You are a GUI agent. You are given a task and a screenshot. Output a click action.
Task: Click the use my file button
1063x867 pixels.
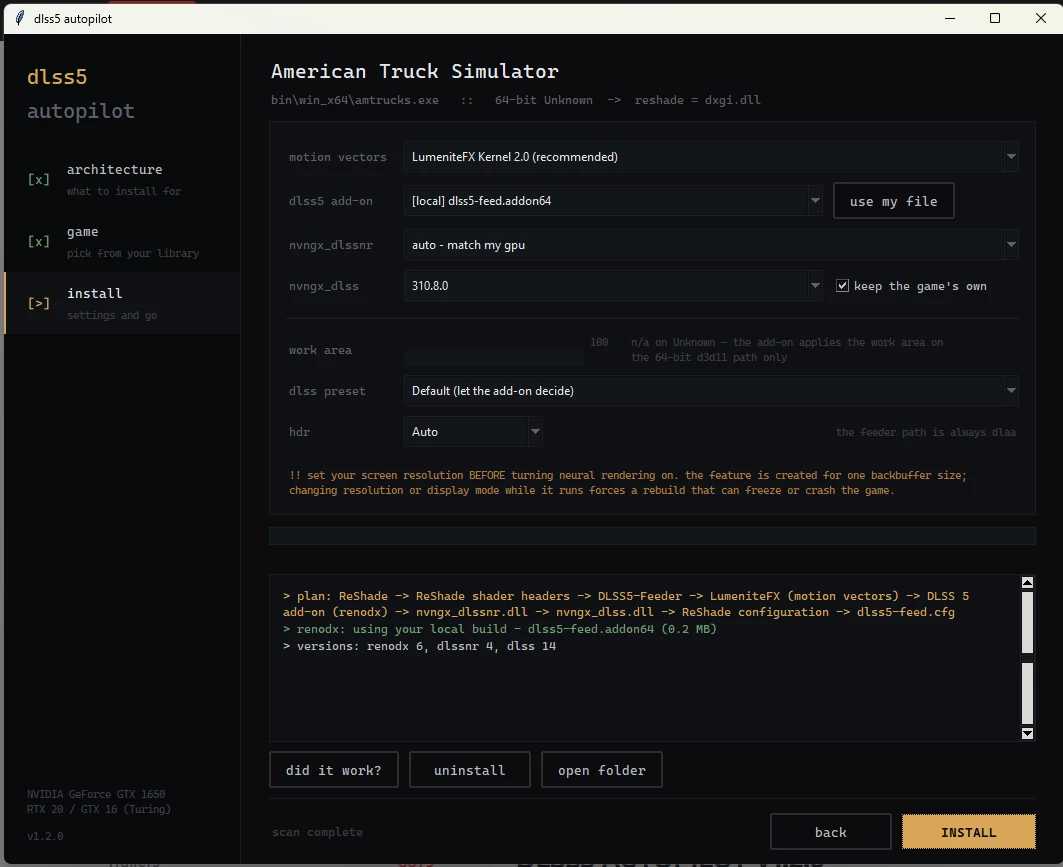coord(894,201)
